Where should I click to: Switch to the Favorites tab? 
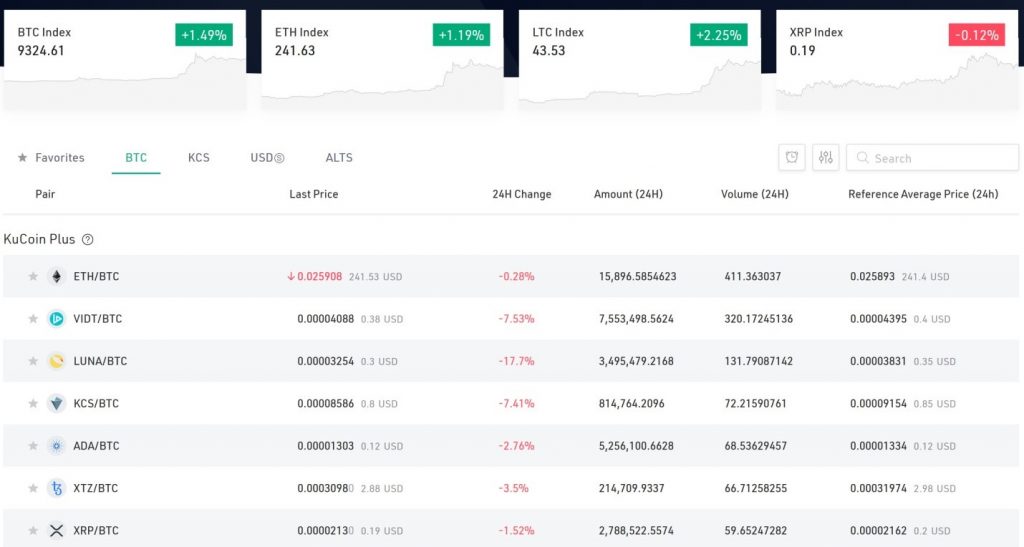[51, 157]
